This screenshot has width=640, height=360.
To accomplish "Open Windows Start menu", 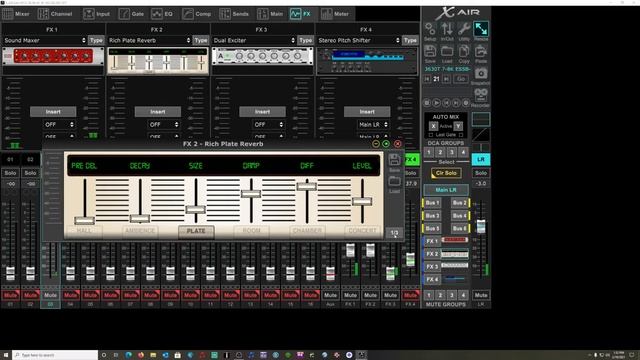I will [x=6, y=355].
